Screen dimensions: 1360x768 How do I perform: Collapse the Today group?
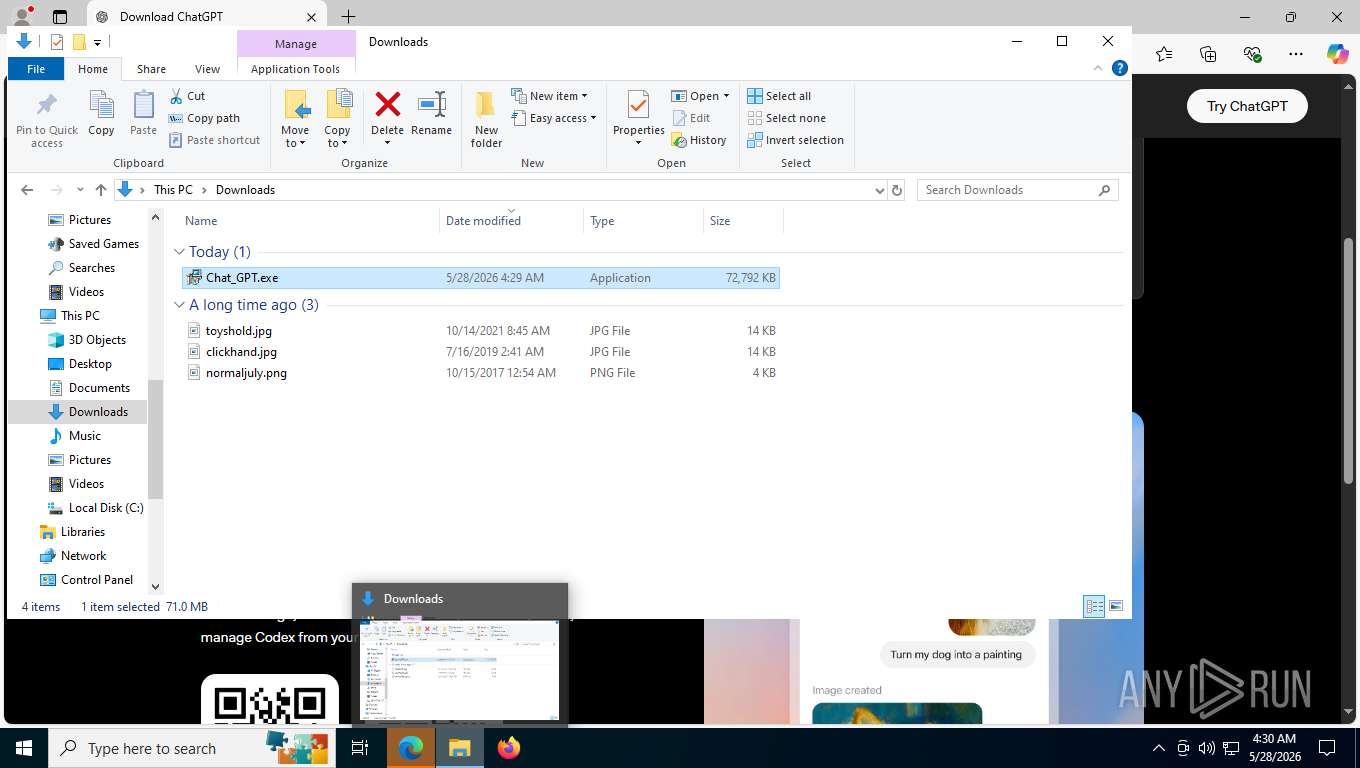[180, 252]
